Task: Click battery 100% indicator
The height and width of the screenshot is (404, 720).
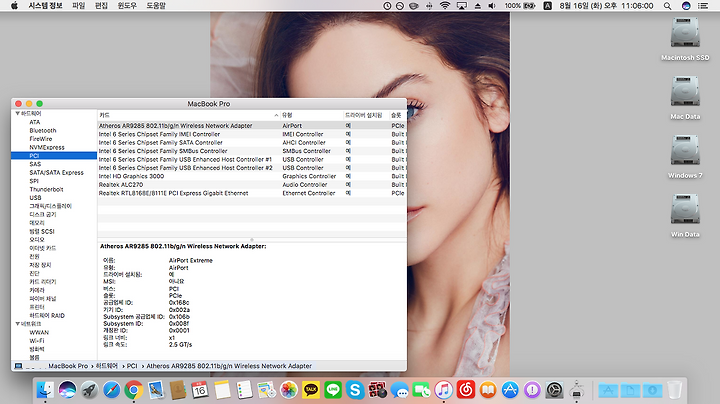Action: pos(520,6)
